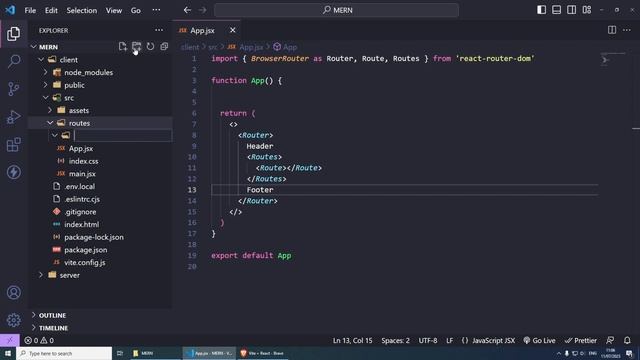Open the Accounts icon in activity bar
640x360 pixels.
pos(13,292)
